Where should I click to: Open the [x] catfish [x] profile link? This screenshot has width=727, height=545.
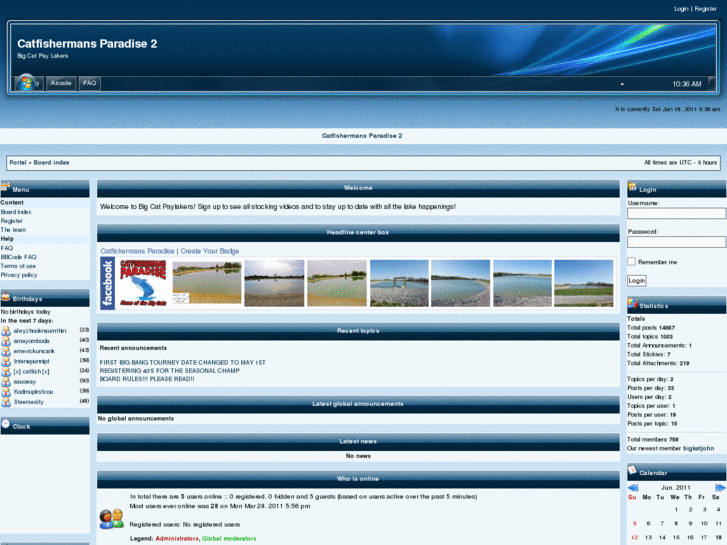pyautogui.click(x=32, y=372)
